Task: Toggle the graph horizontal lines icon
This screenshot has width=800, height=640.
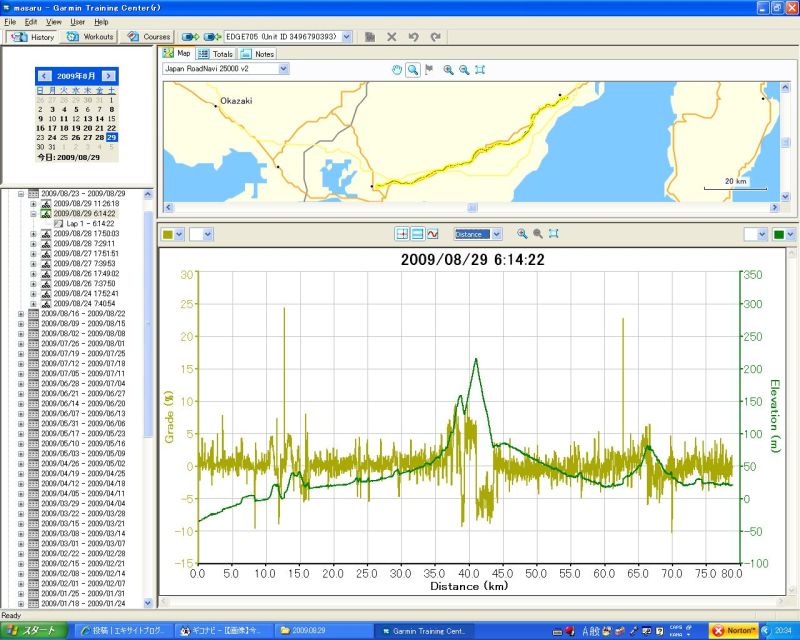Action: pos(417,234)
